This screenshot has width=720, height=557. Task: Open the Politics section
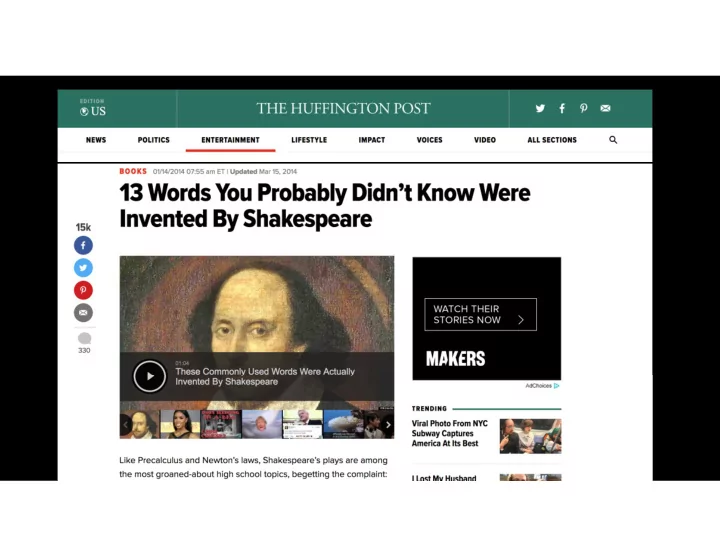[x=153, y=140]
